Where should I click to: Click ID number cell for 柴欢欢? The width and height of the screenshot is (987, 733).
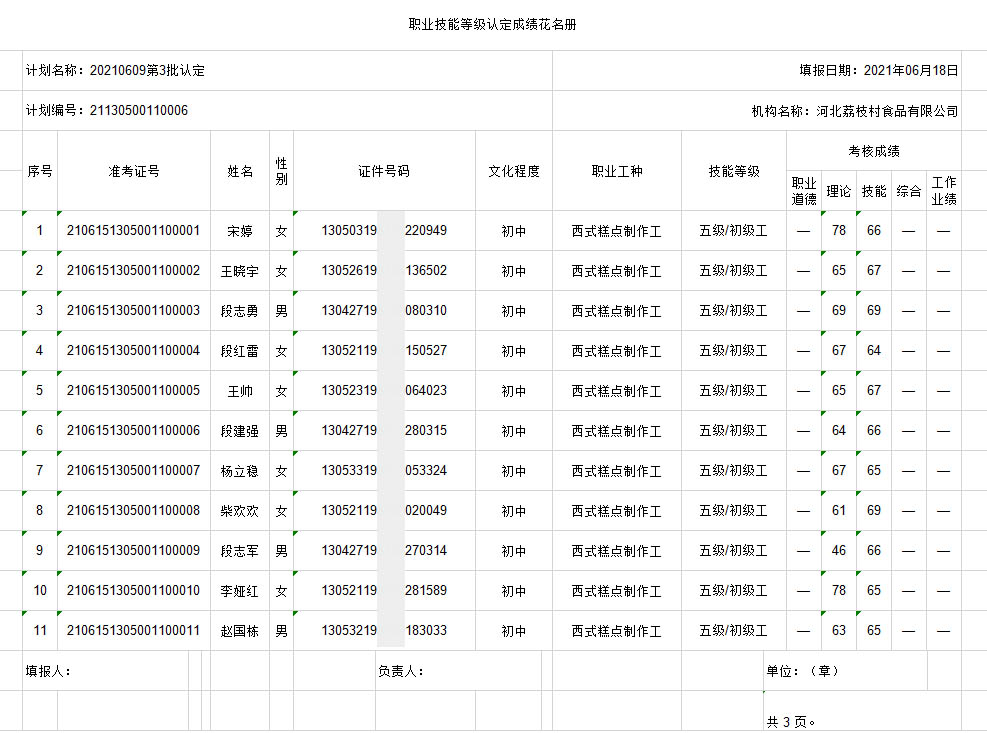pos(384,511)
